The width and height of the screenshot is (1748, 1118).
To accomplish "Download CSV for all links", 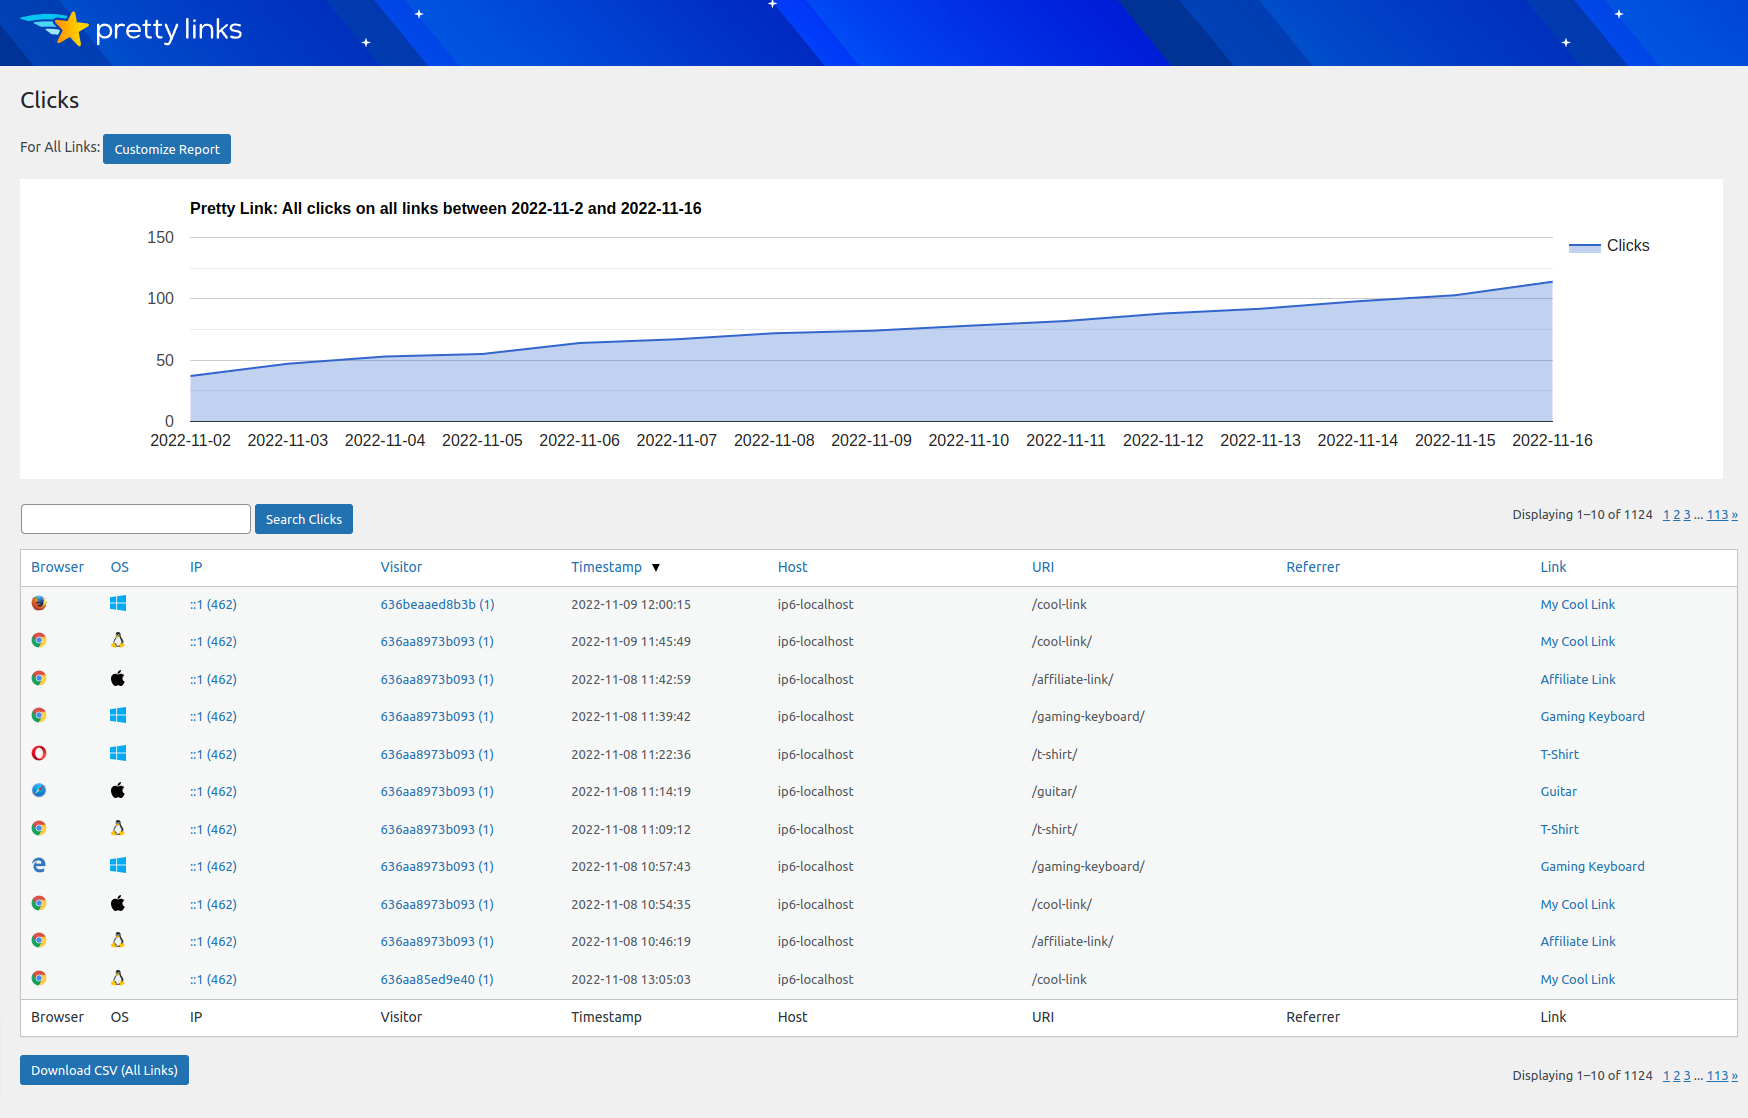I will click(104, 1069).
